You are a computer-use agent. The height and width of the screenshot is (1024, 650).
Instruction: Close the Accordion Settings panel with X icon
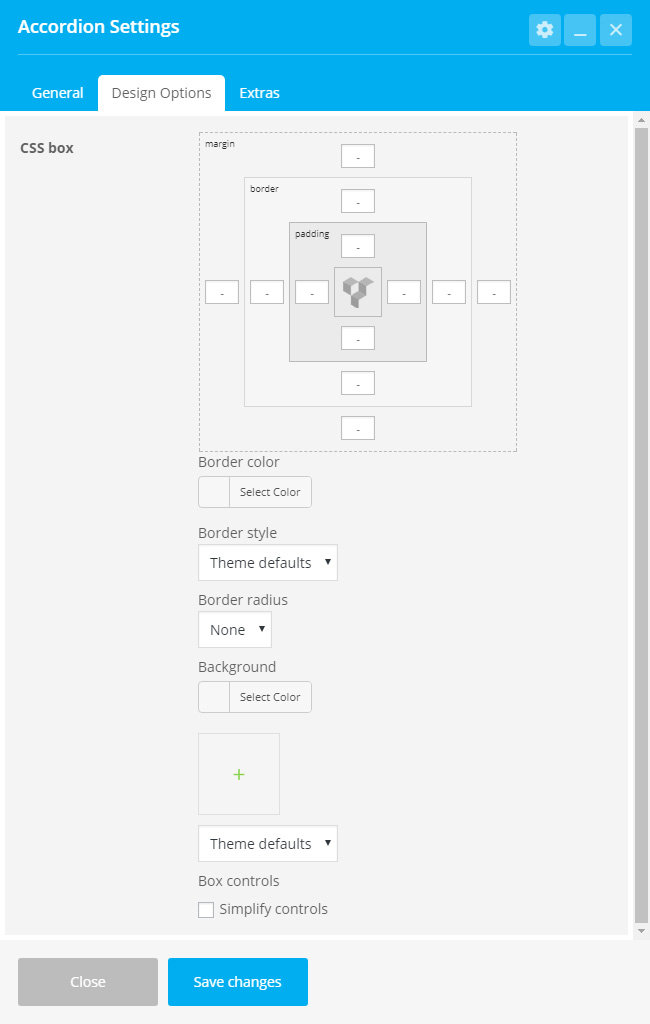coord(615,30)
